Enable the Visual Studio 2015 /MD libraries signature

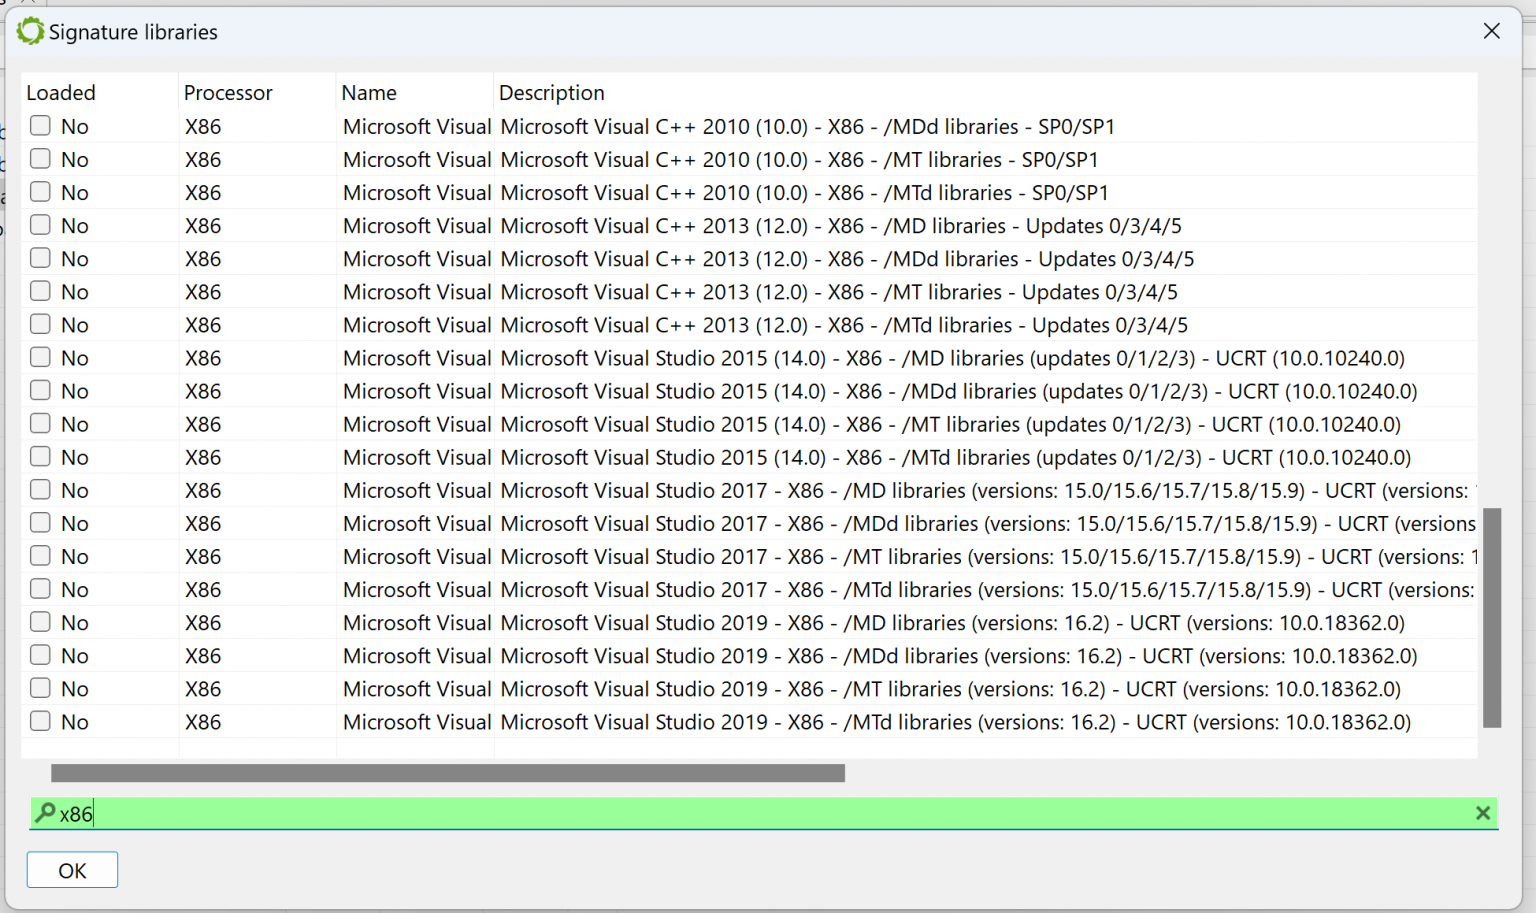click(40, 357)
